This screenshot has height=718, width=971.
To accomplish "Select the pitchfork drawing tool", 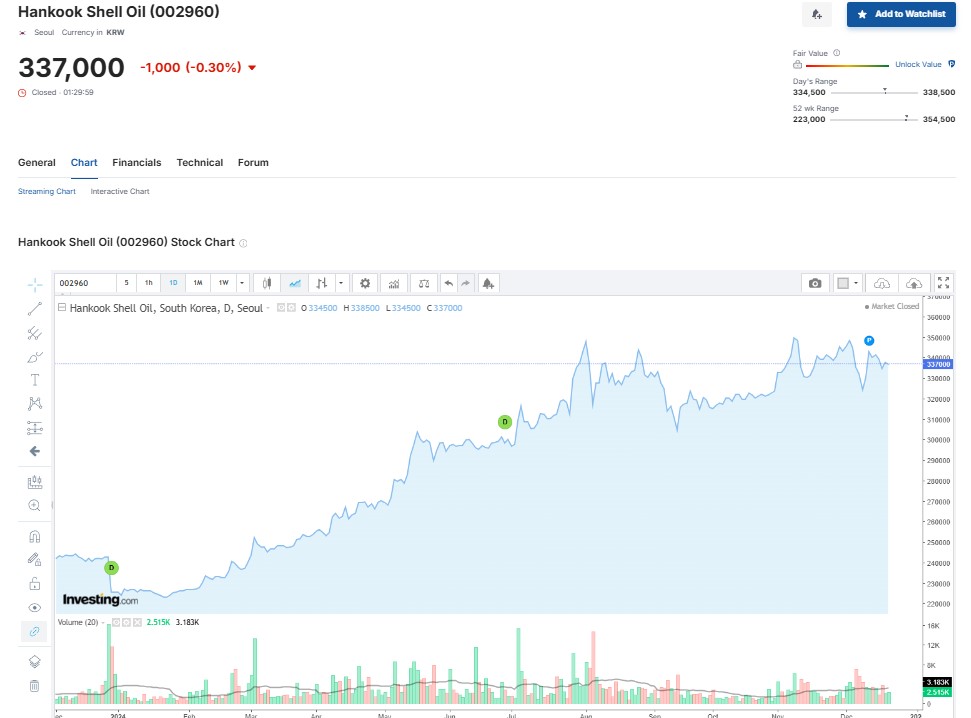I will tap(35, 333).
